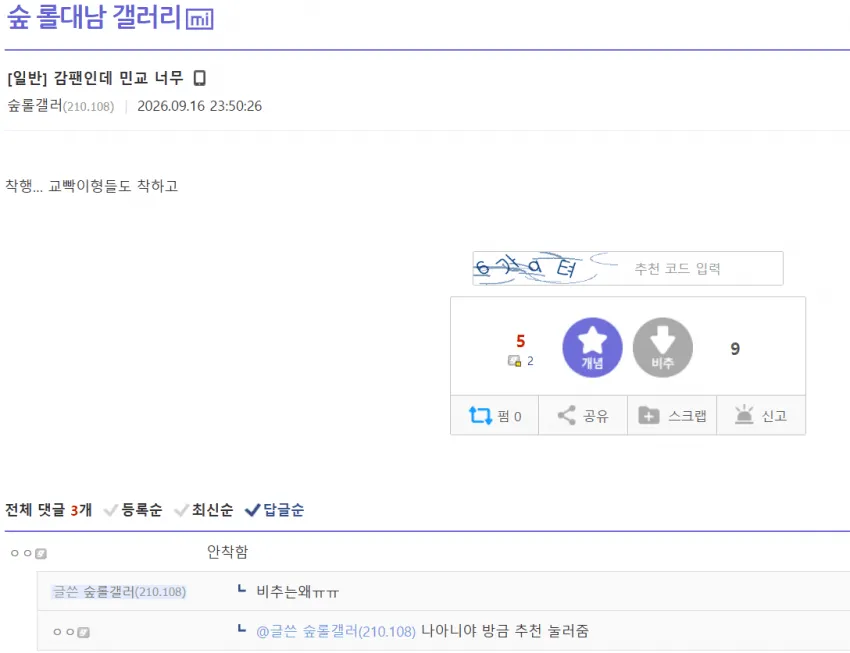Click the reply arrow before 비추는왜ㅠㅠ
This screenshot has height=653, width=850.
click(x=242, y=589)
